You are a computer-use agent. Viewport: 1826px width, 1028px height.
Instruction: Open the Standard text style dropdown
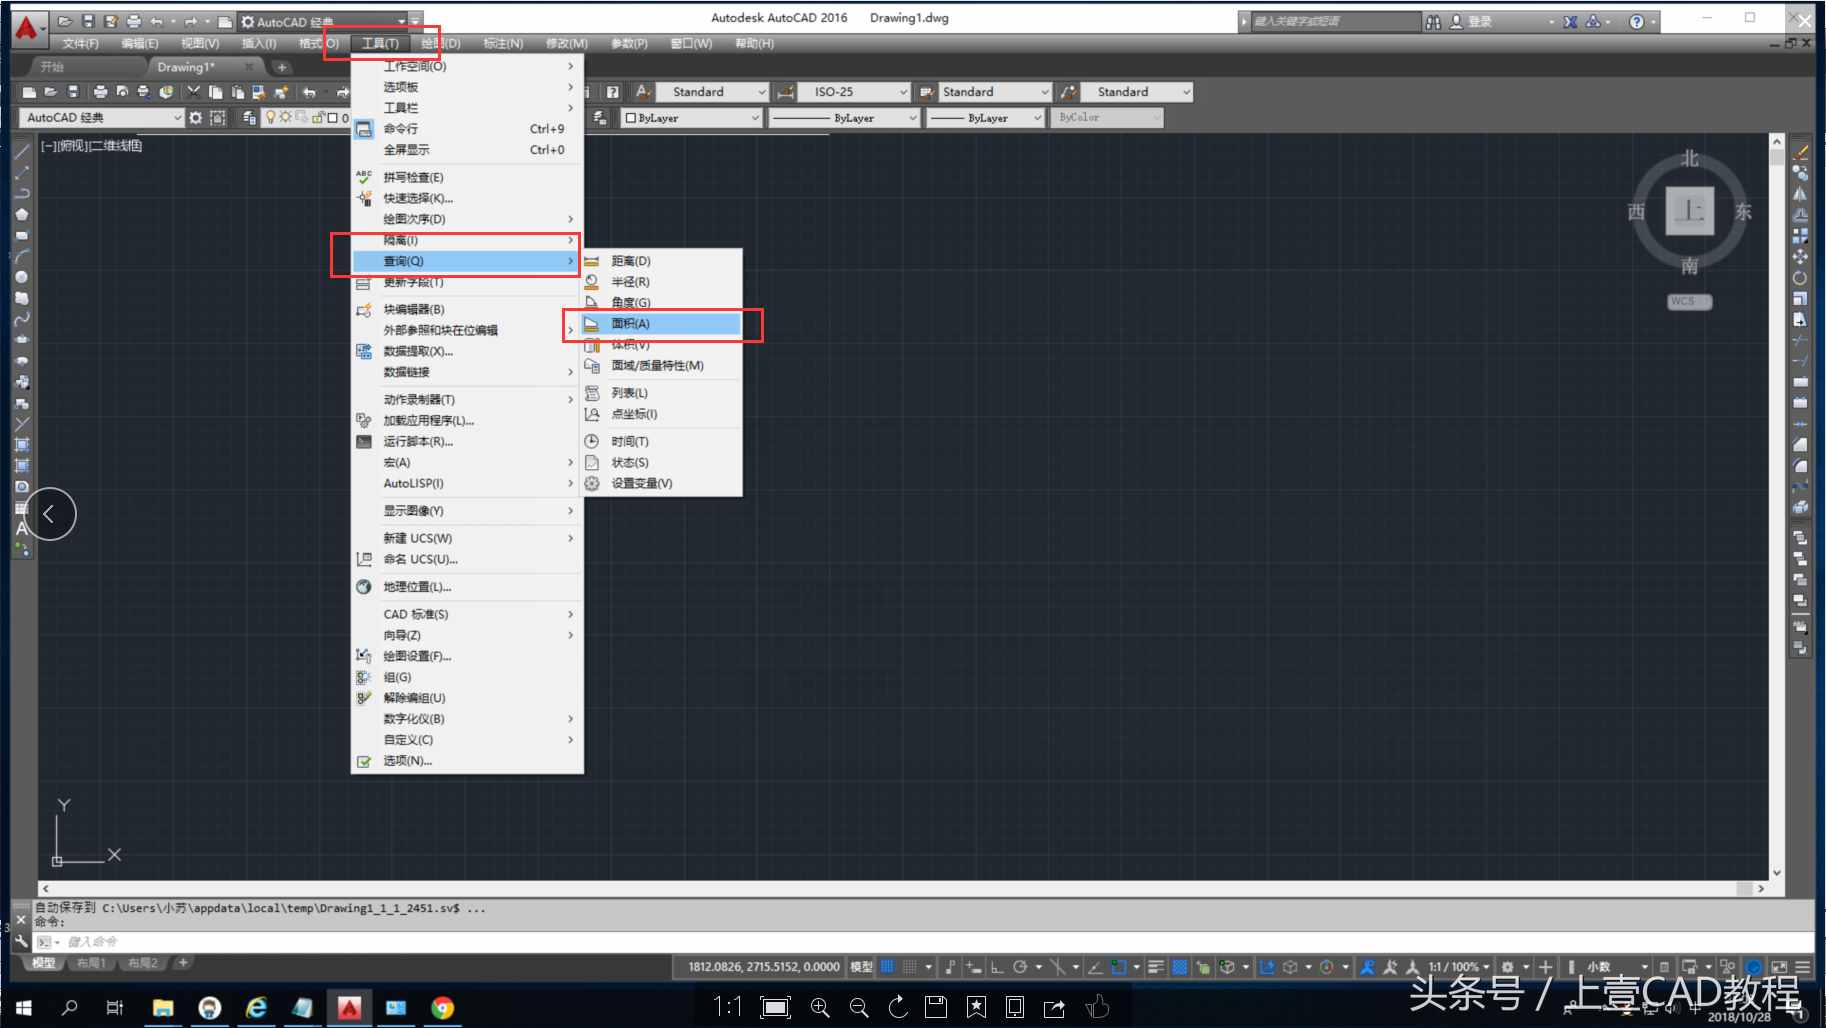(712, 92)
